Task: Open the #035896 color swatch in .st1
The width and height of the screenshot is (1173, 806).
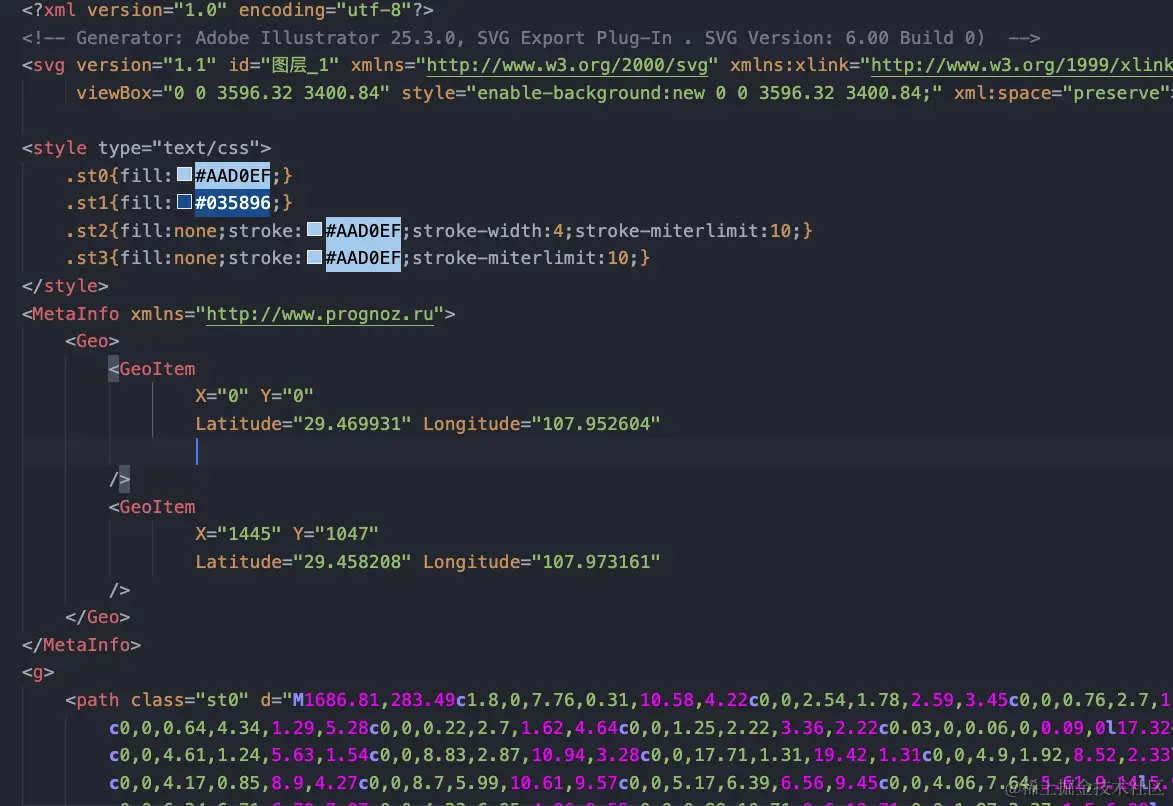Action: (x=184, y=202)
